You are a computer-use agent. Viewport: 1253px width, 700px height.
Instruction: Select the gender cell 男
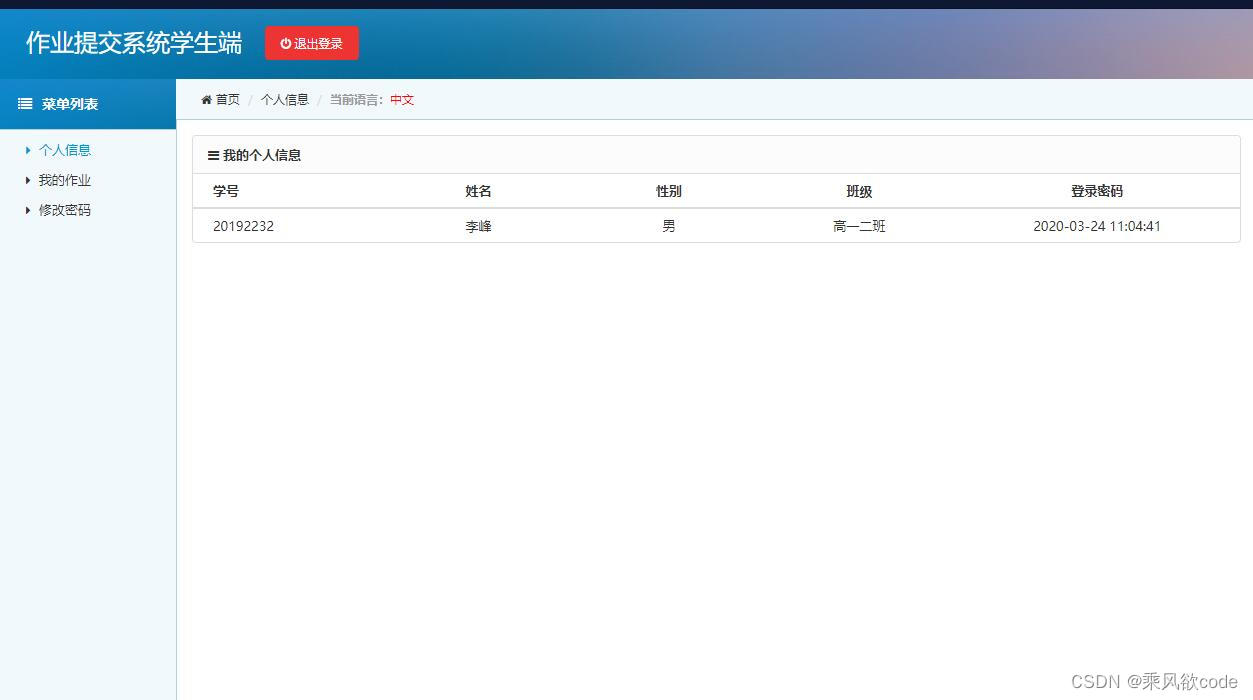coord(669,226)
